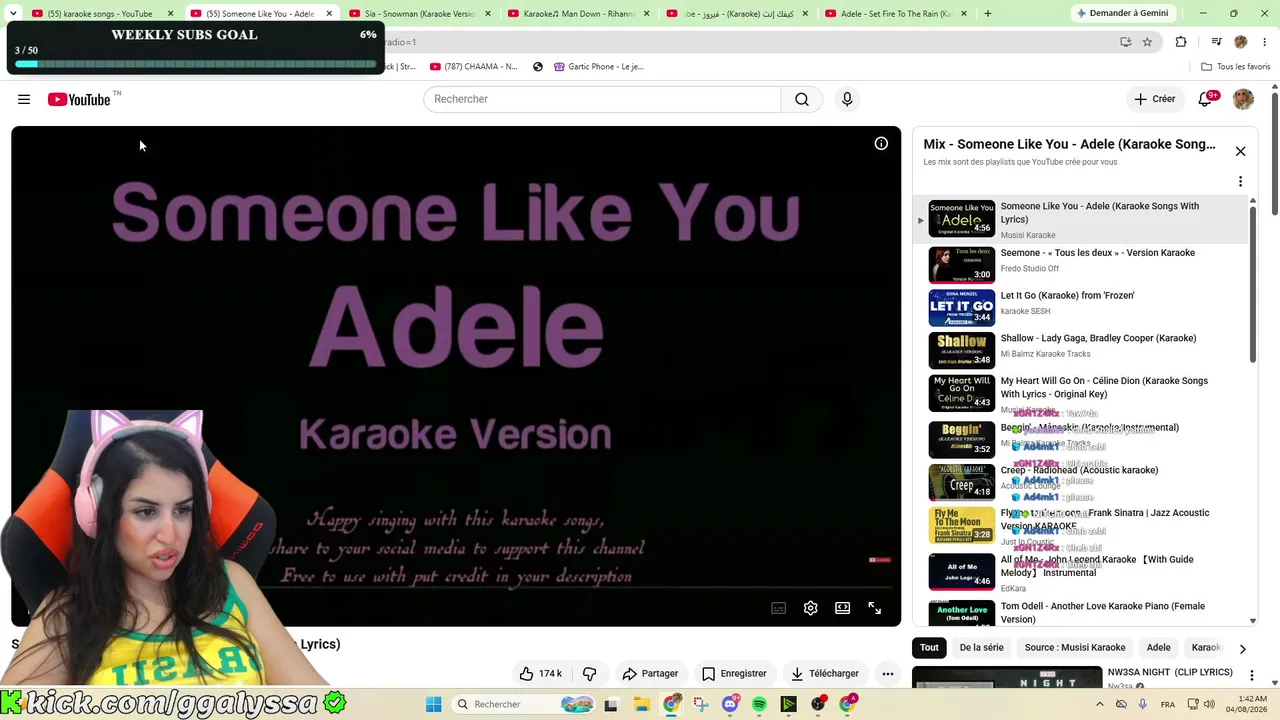Open the Mix playlist options menu
The image size is (1280, 720).
pyautogui.click(x=1240, y=182)
